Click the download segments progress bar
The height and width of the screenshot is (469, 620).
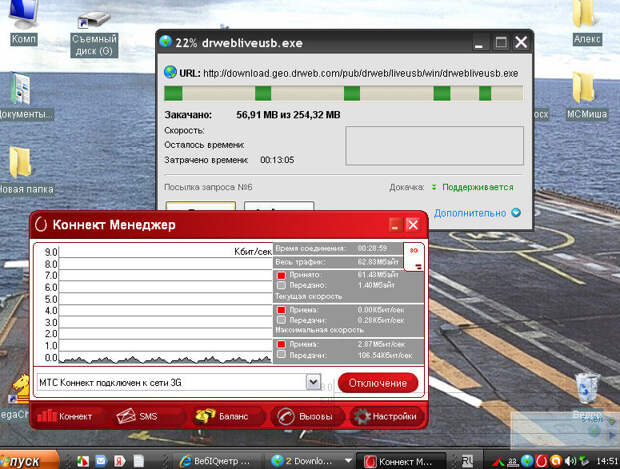click(343, 94)
